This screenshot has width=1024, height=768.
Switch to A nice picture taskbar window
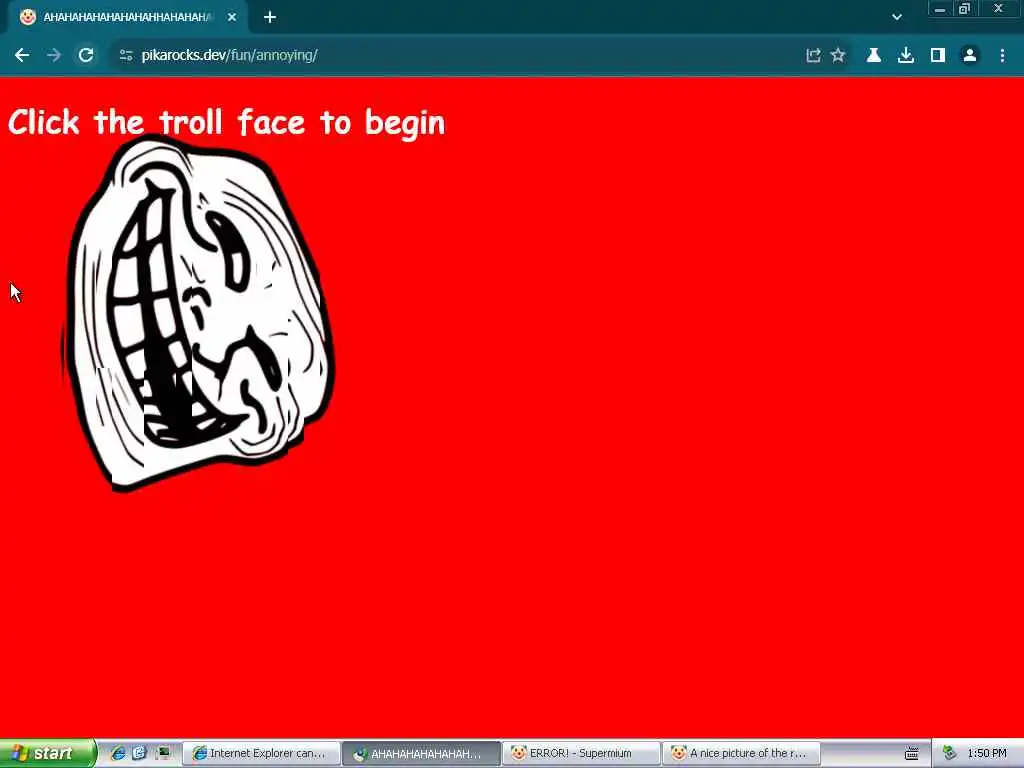[x=741, y=754]
